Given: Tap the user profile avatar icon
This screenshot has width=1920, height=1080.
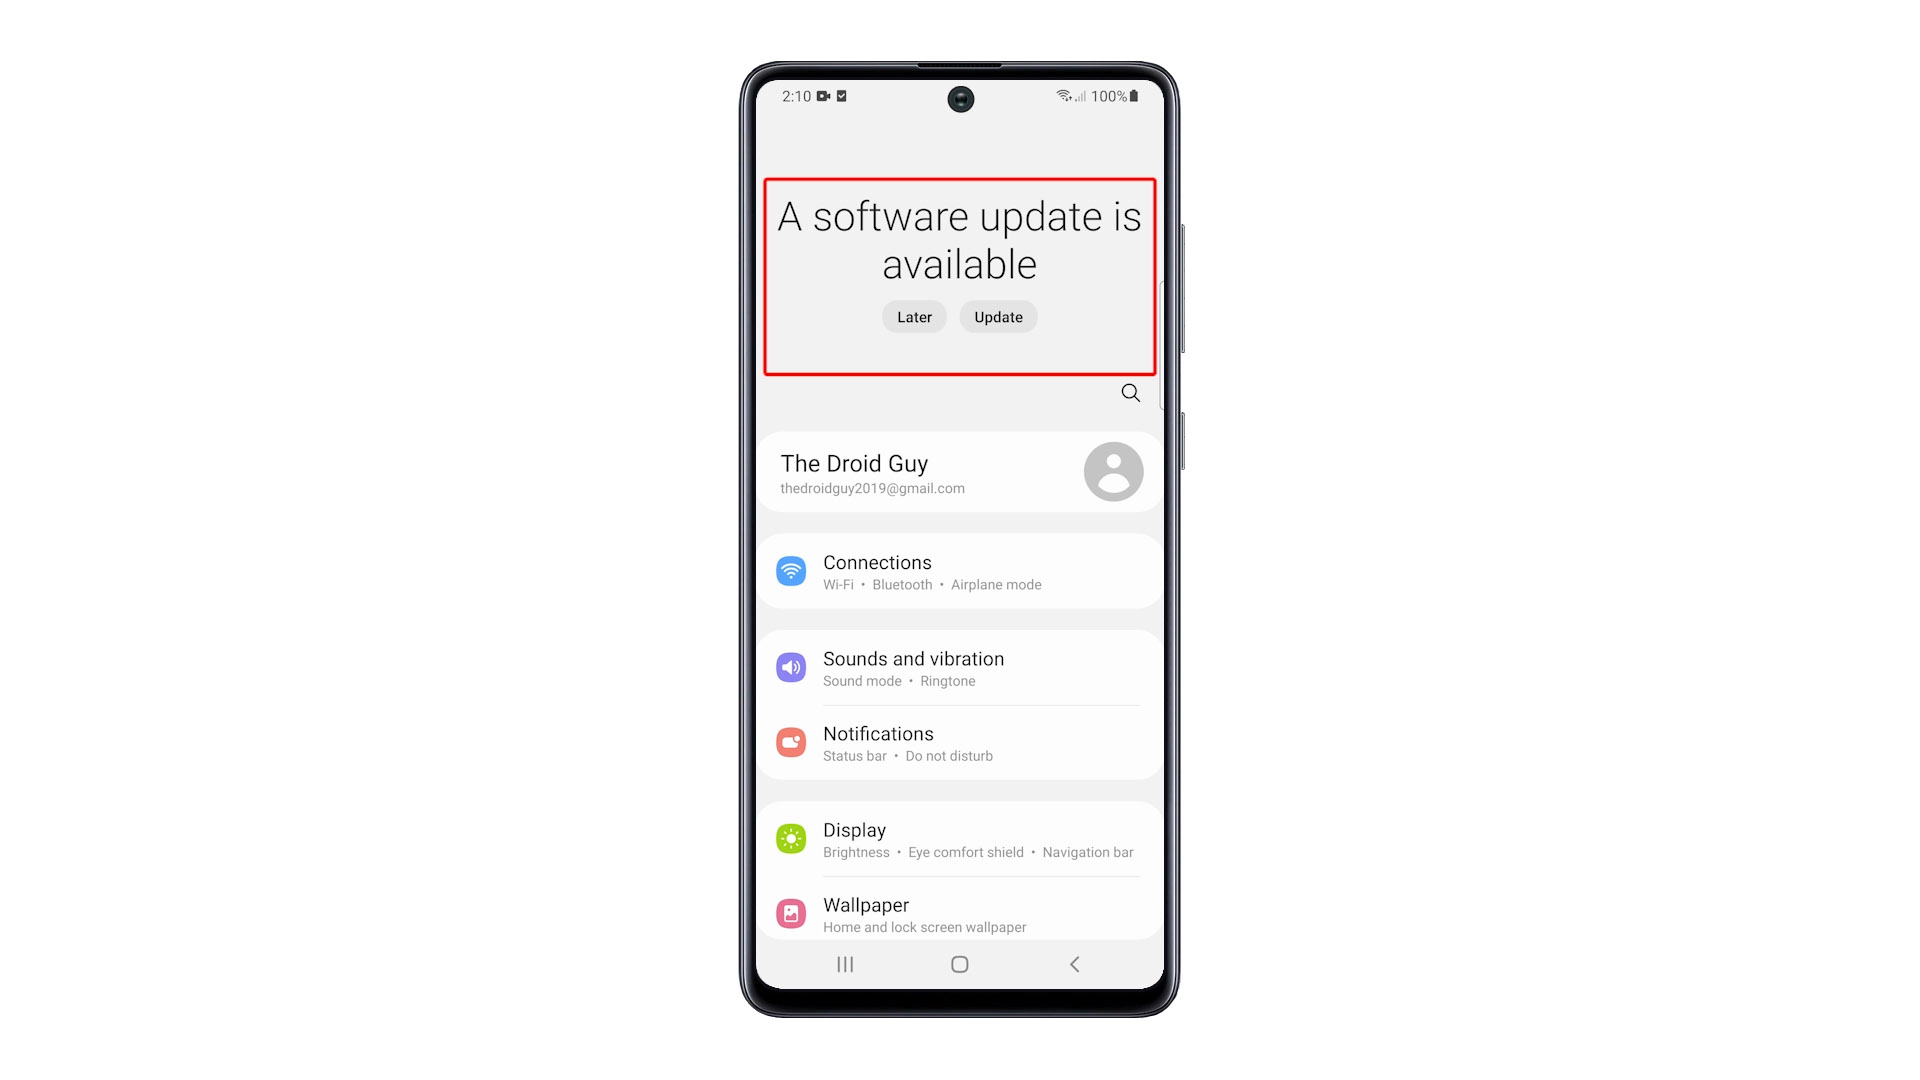Looking at the screenshot, I should [x=1112, y=472].
